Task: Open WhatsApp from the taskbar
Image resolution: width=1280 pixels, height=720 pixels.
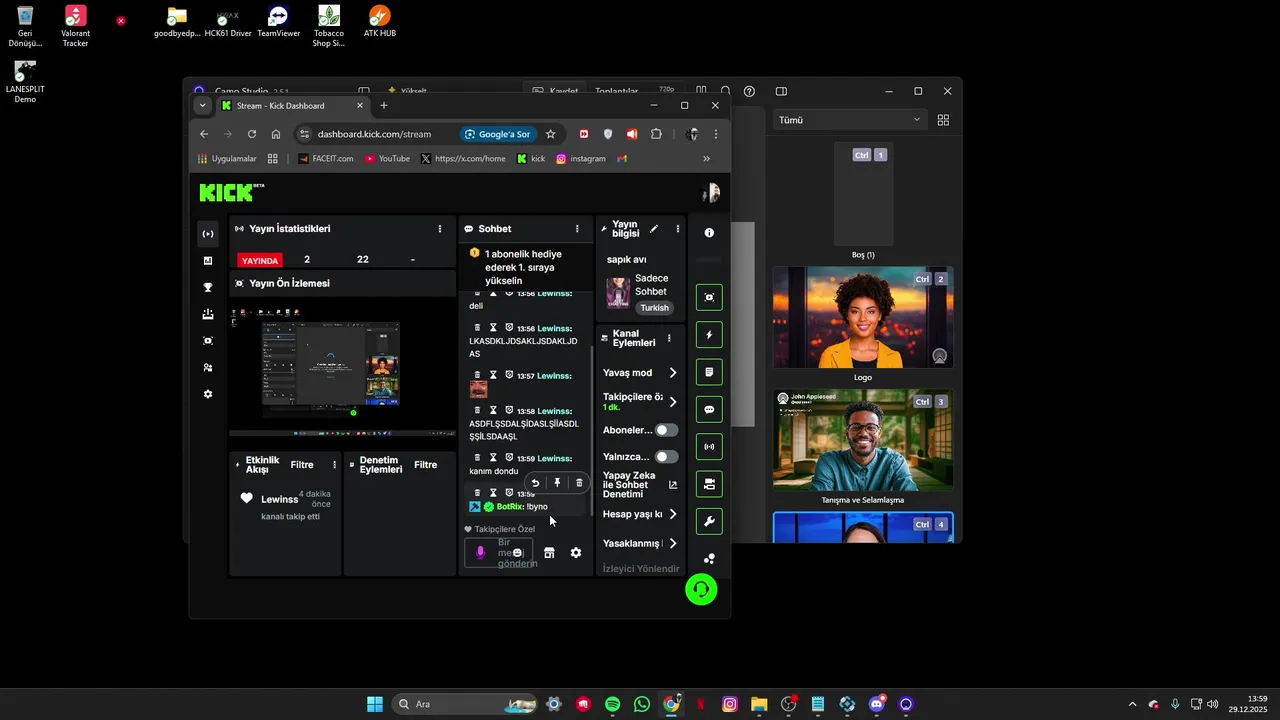Action: pyautogui.click(x=641, y=704)
